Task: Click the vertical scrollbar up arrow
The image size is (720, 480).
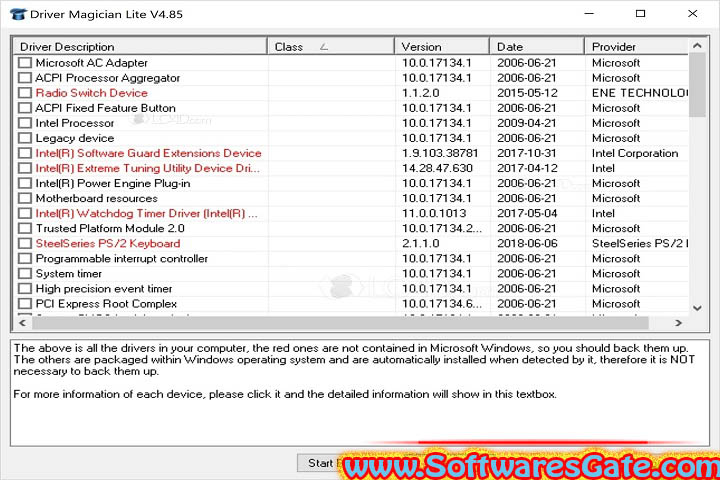Action: coord(697,45)
